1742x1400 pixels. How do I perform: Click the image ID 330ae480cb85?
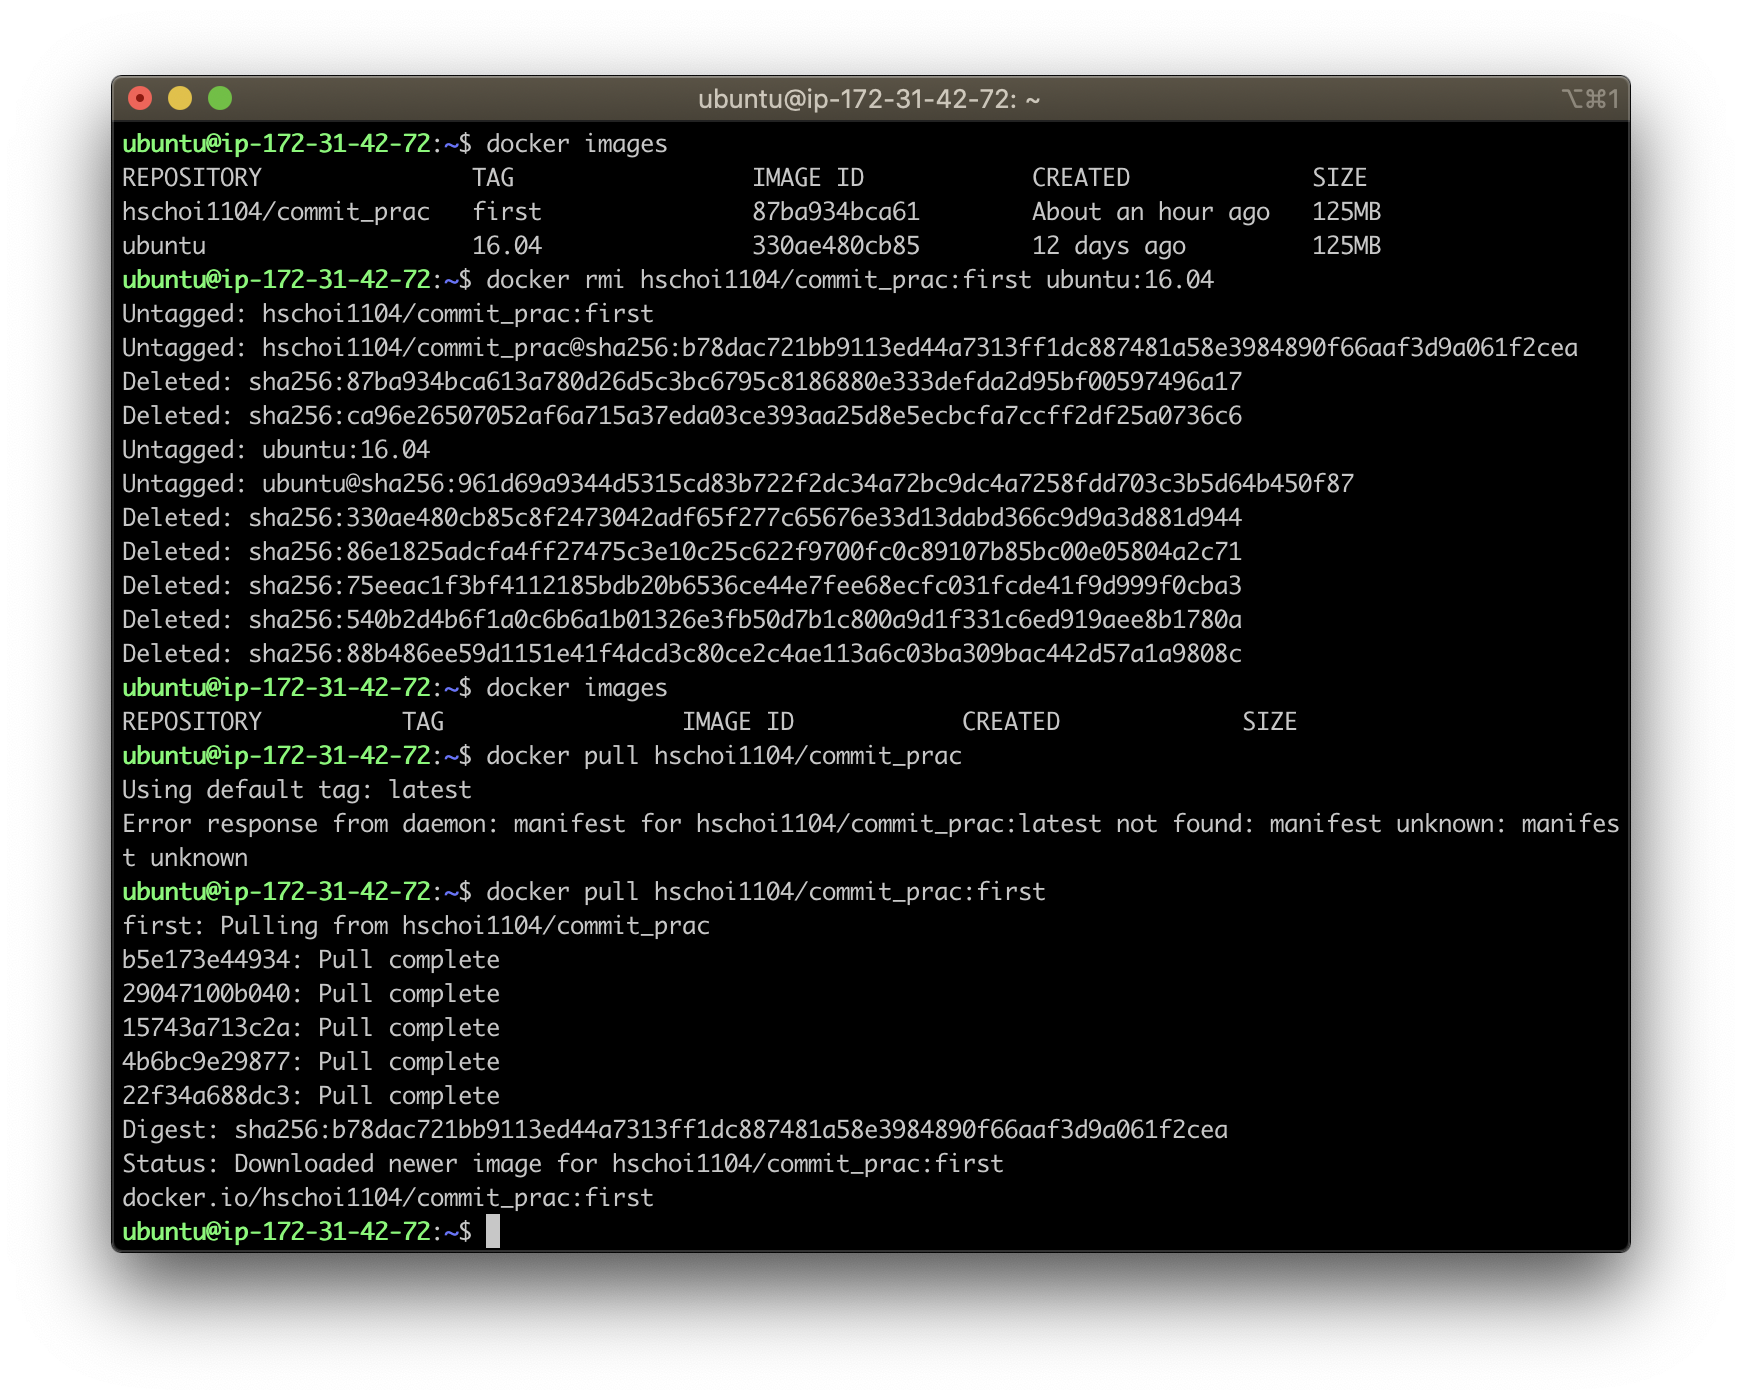coord(836,246)
